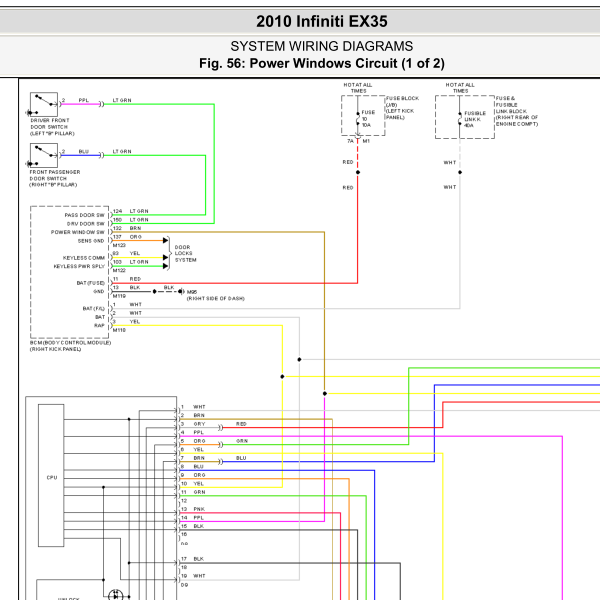Click the driver front door switch symbol
The image size is (600, 600).
pos(44,104)
